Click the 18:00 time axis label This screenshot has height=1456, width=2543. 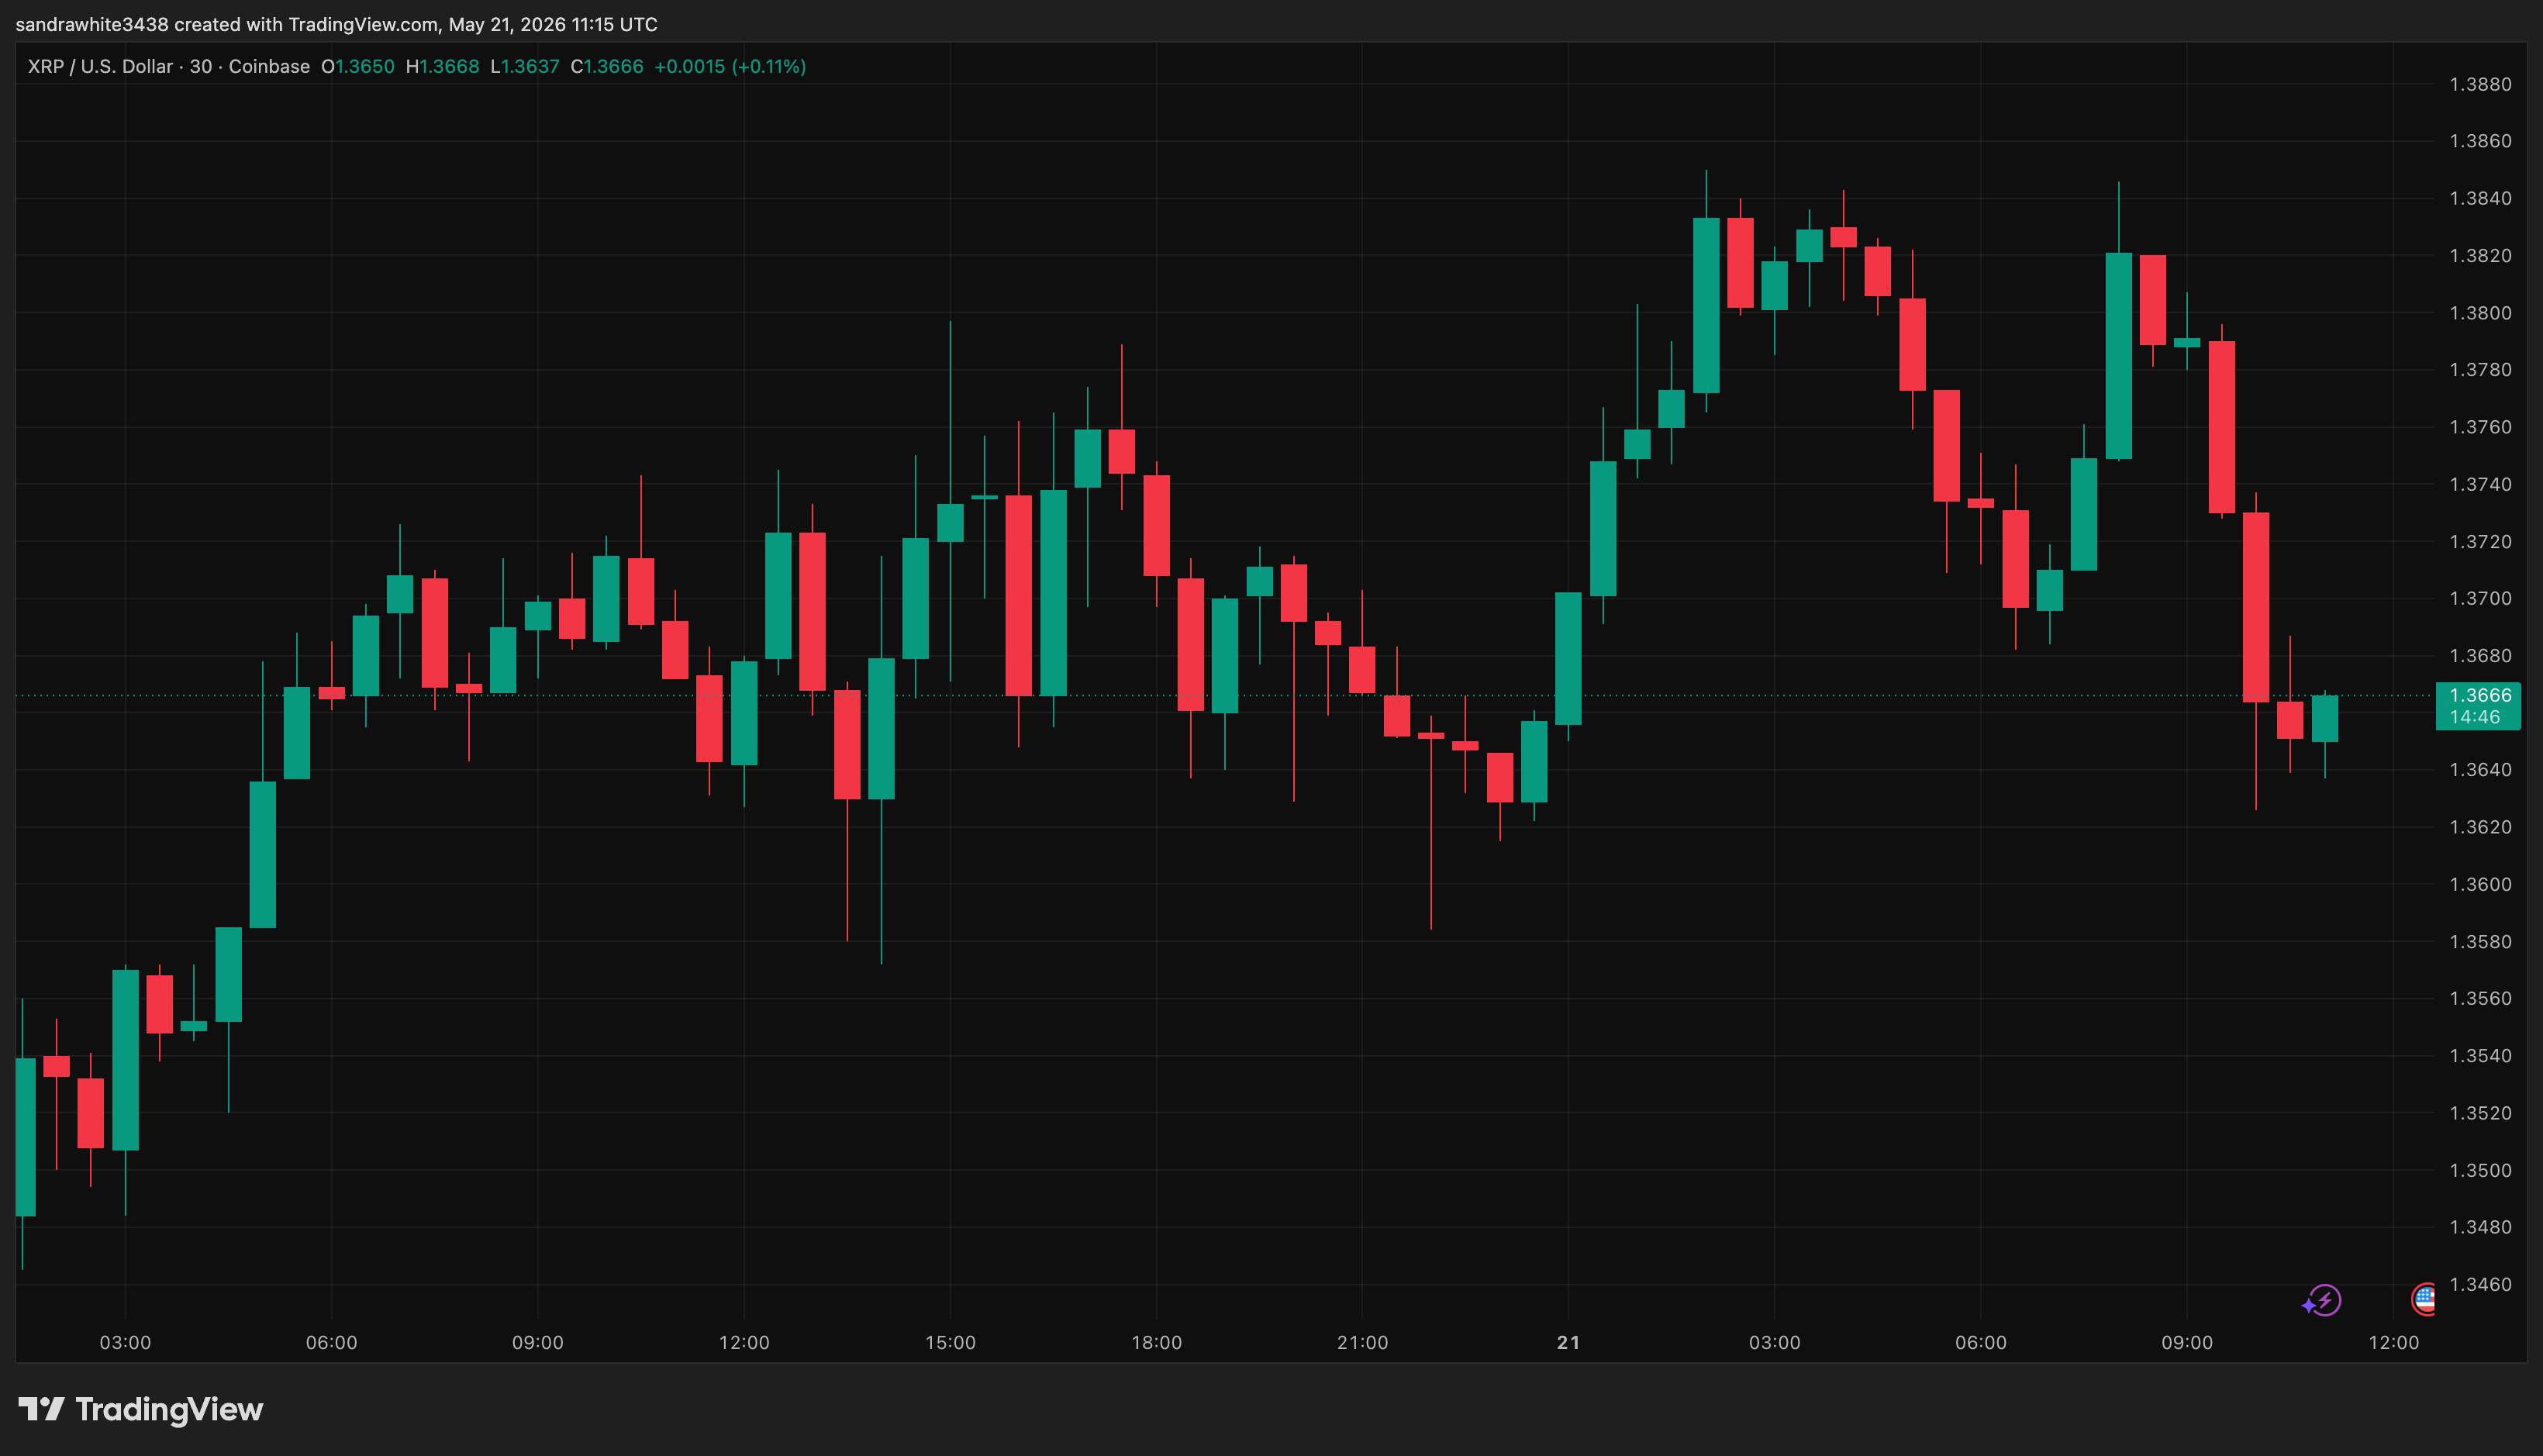1156,1343
